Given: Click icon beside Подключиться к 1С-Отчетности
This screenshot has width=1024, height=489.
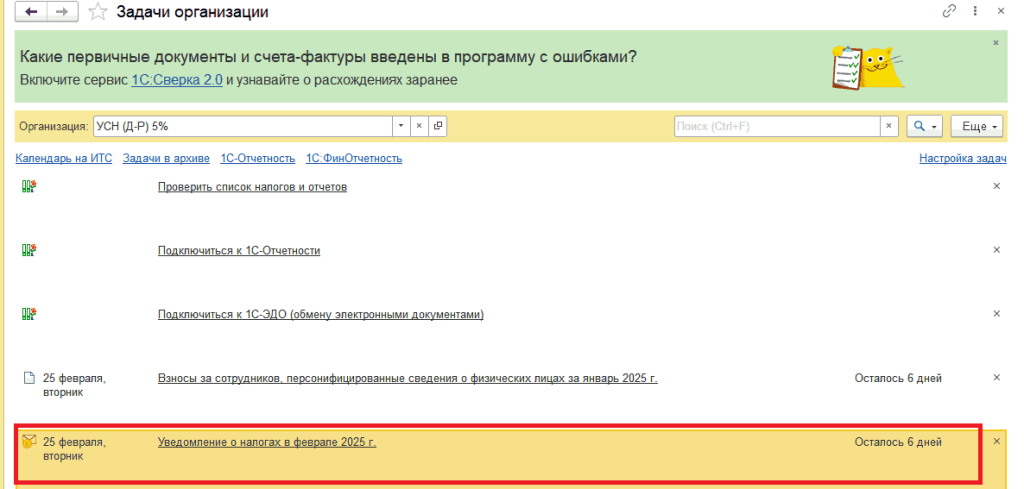Looking at the screenshot, I should (x=28, y=250).
